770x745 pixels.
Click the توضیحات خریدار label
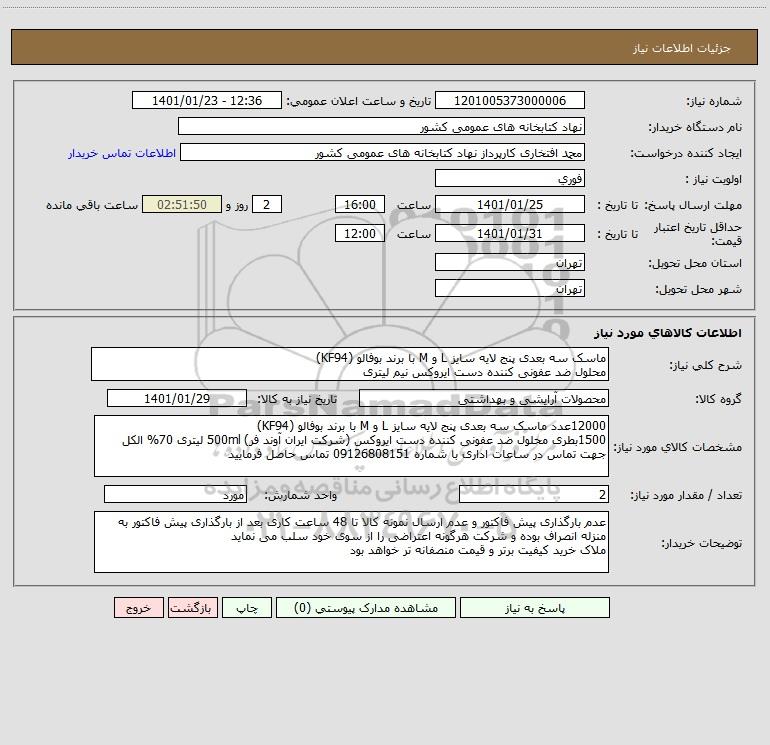[701, 543]
